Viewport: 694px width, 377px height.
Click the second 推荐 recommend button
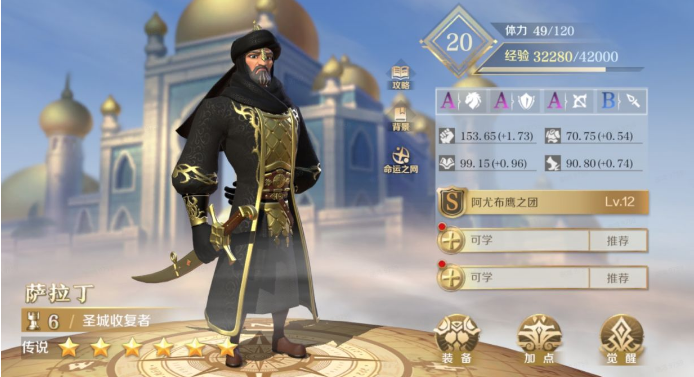pos(618,278)
